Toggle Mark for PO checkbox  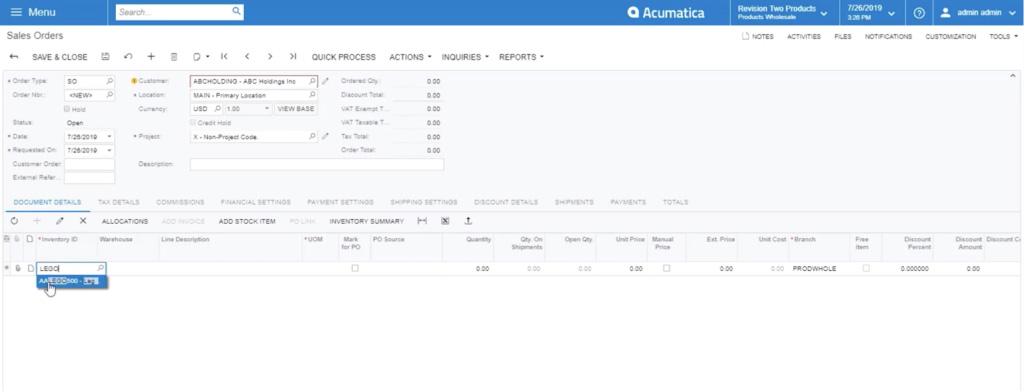pos(355,268)
